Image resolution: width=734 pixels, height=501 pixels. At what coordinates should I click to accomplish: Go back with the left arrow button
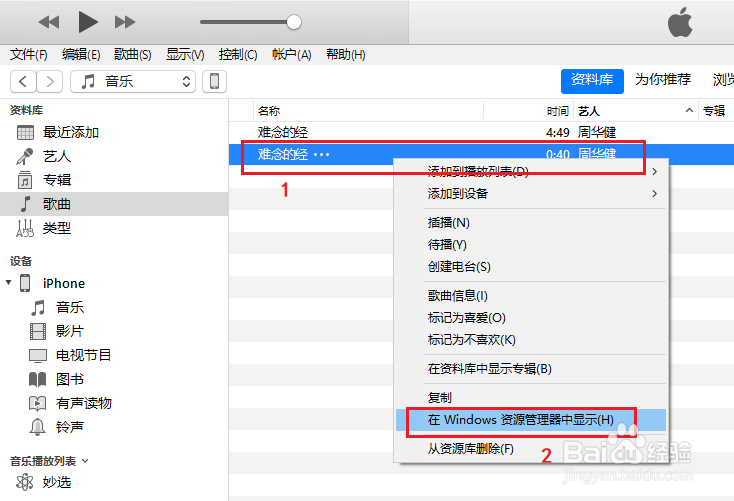click(23, 81)
